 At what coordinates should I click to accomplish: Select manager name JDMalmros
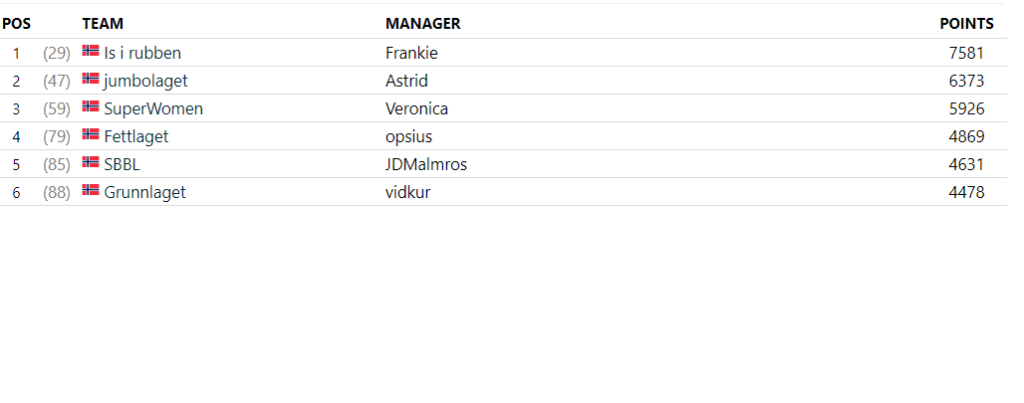pyautogui.click(x=426, y=165)
